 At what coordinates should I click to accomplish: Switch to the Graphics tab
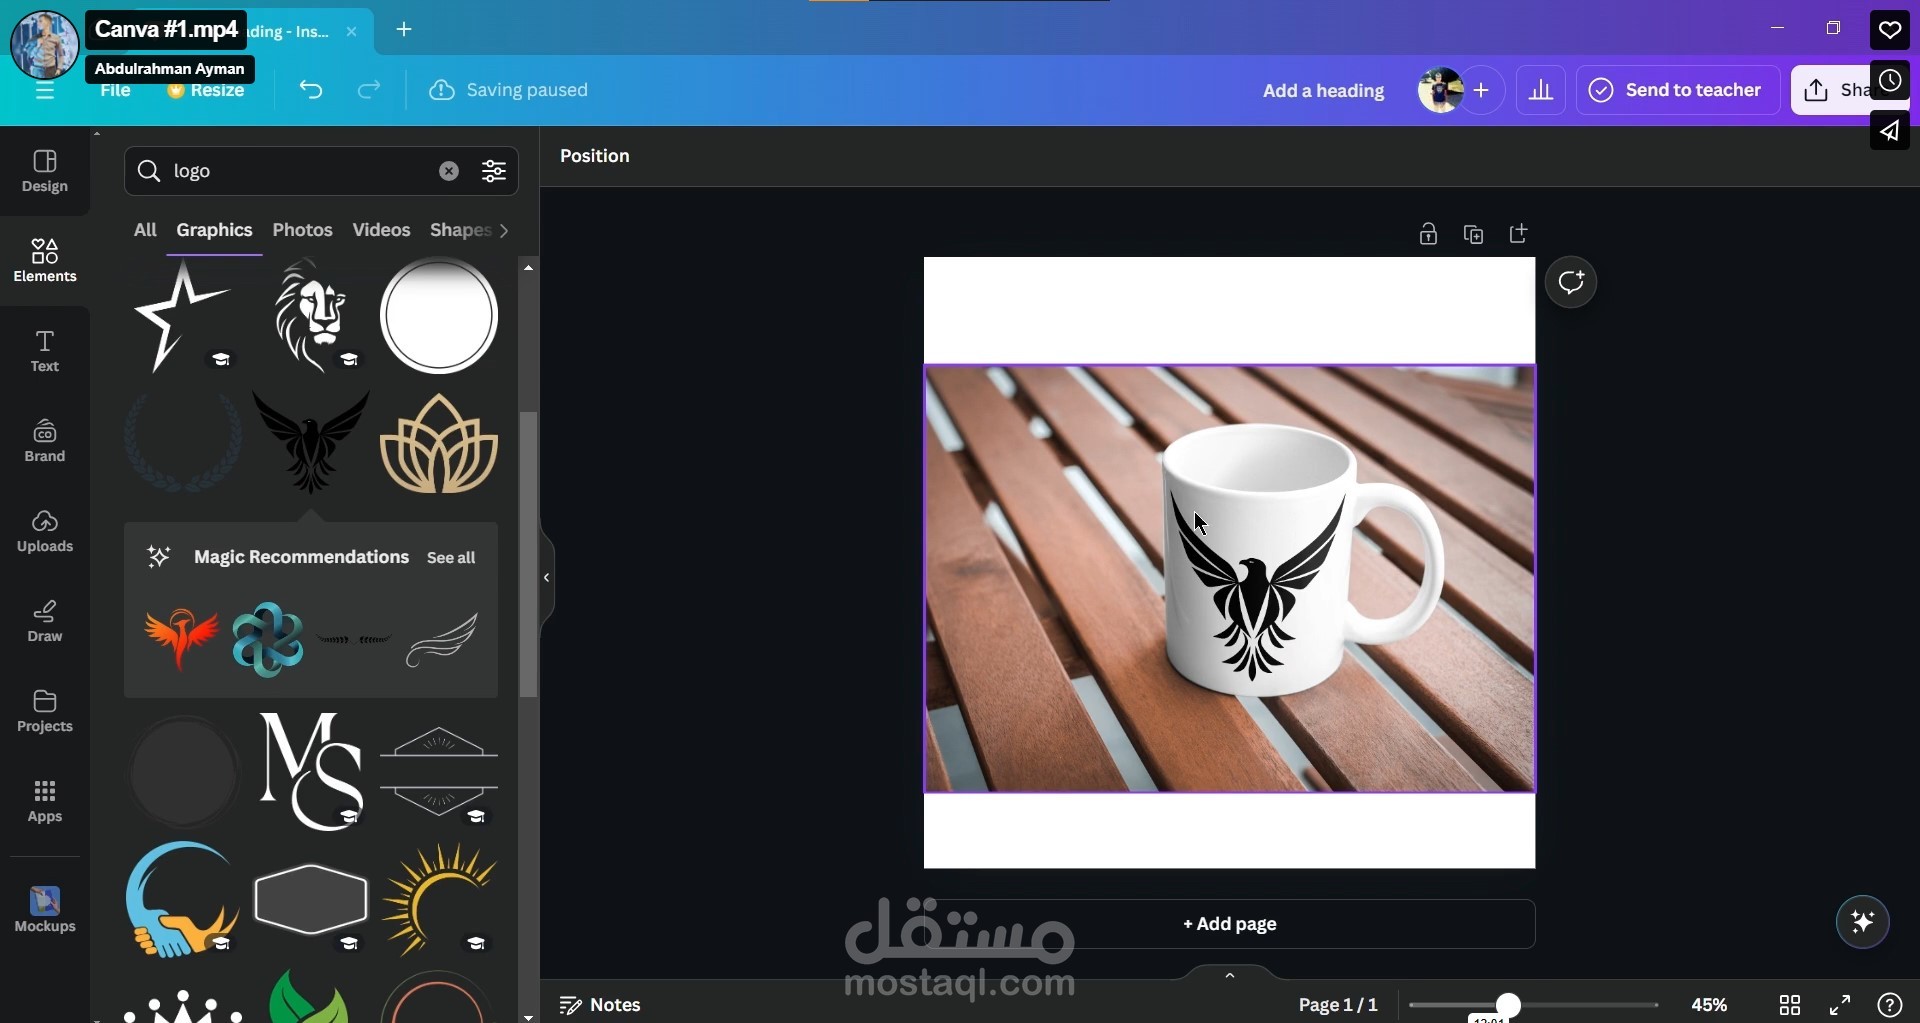click(x=214, y=230)
